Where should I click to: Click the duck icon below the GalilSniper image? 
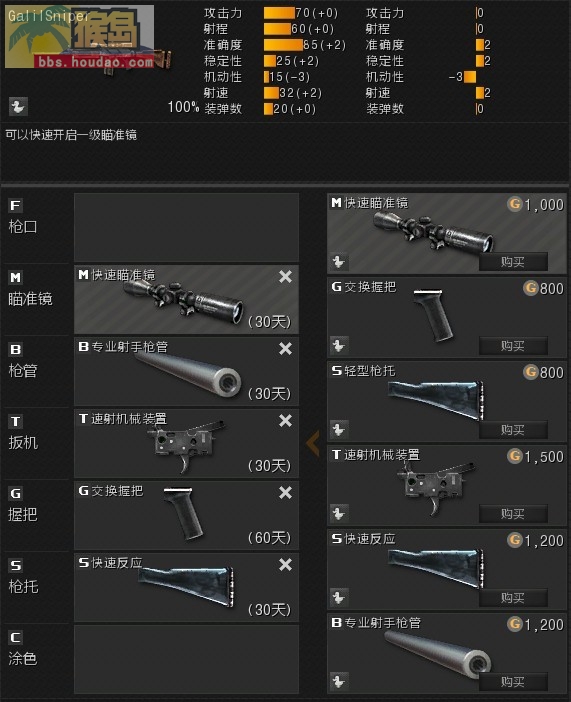click(18, 107)
